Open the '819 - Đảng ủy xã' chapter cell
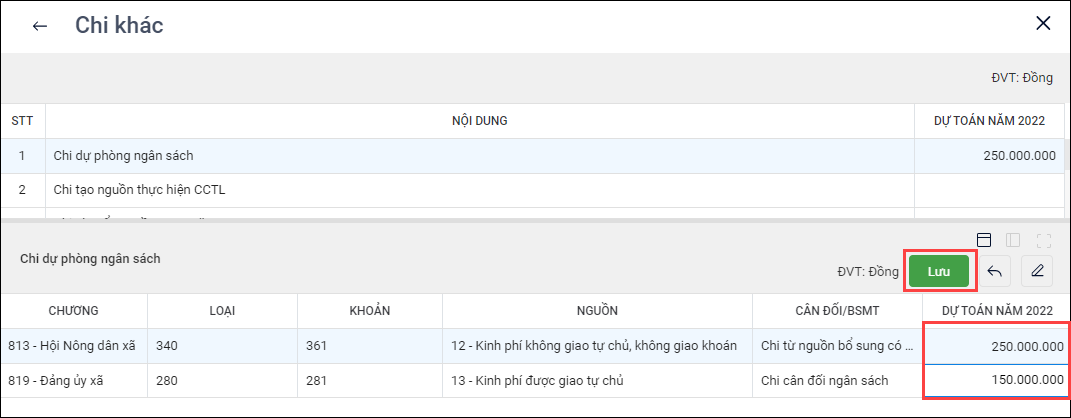Screen dimensions: 1071x418 75,380
